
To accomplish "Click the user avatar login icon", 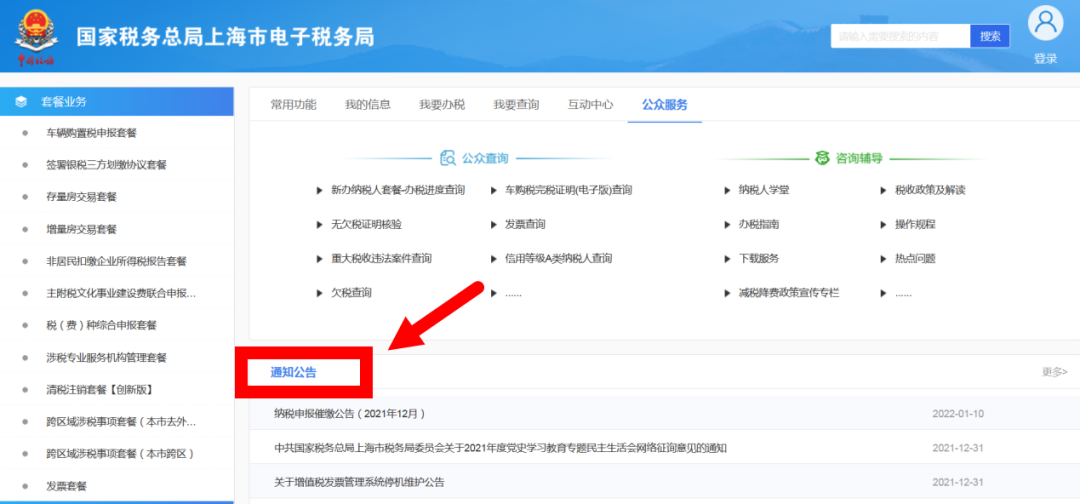I will click(1045, 23).
